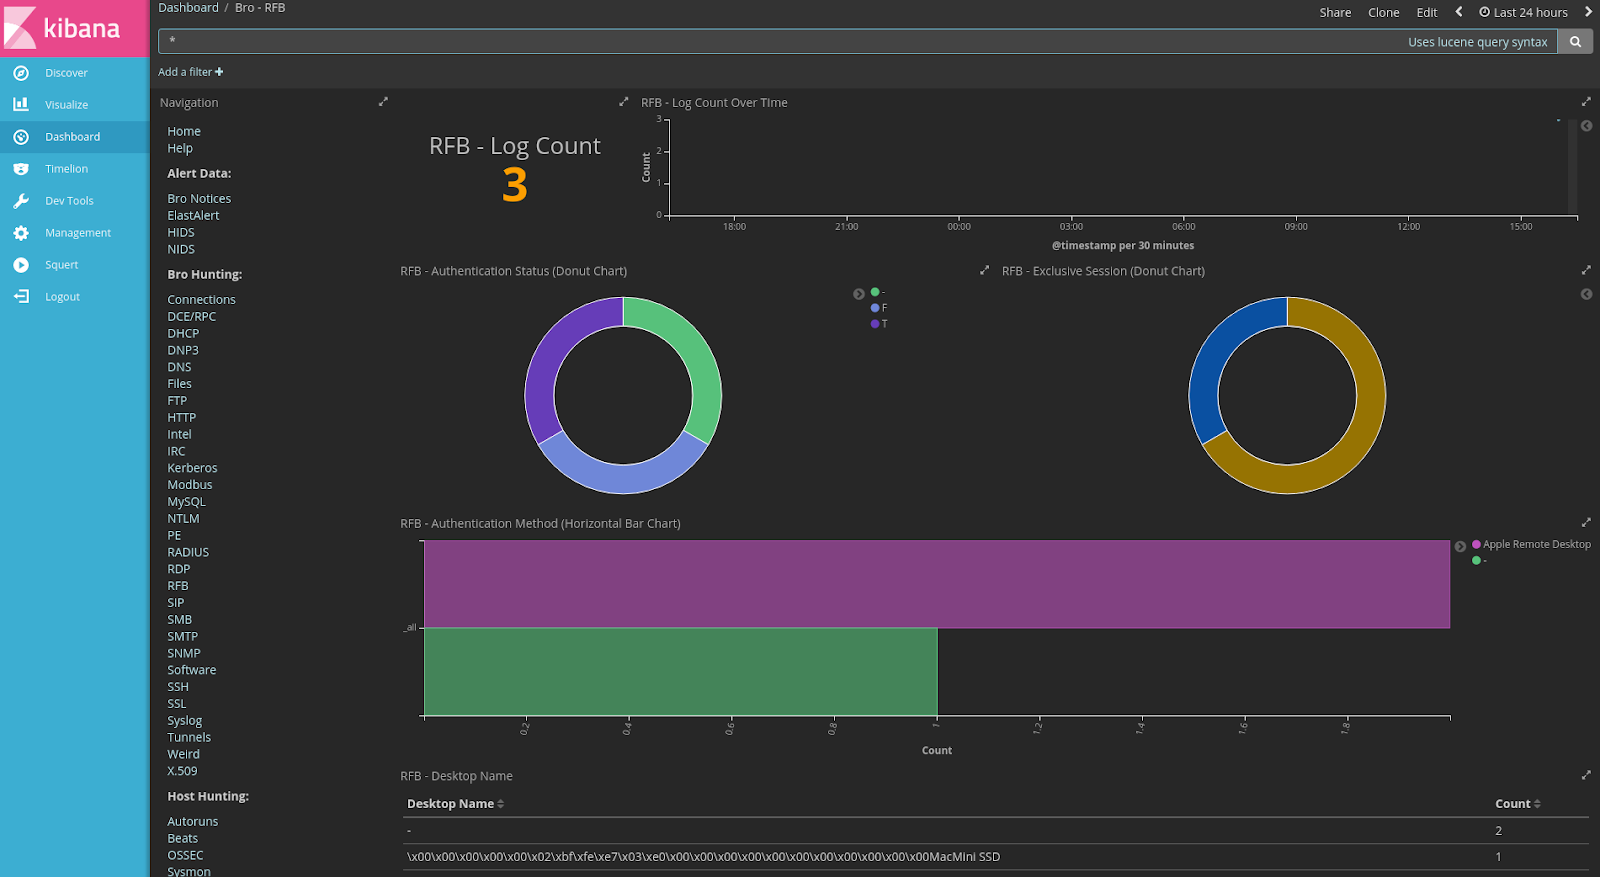1600x877 pixels.
Task: Select the Dashboard gauge icon
Action: 21,137
